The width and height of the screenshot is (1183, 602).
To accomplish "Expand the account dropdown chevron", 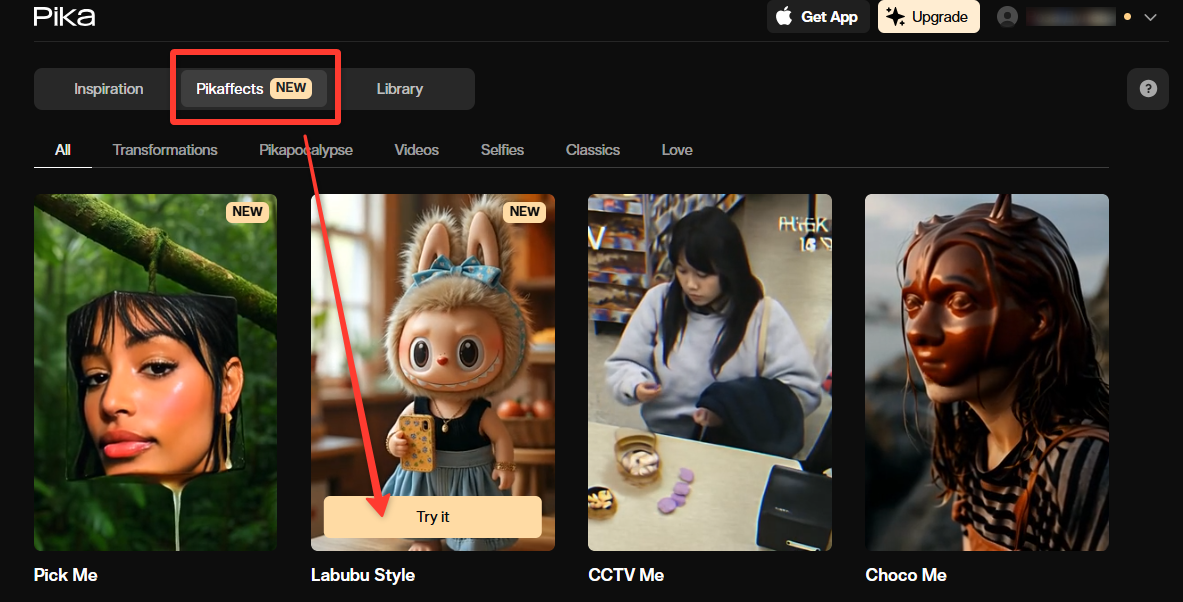I will (x=1150, y=17).
